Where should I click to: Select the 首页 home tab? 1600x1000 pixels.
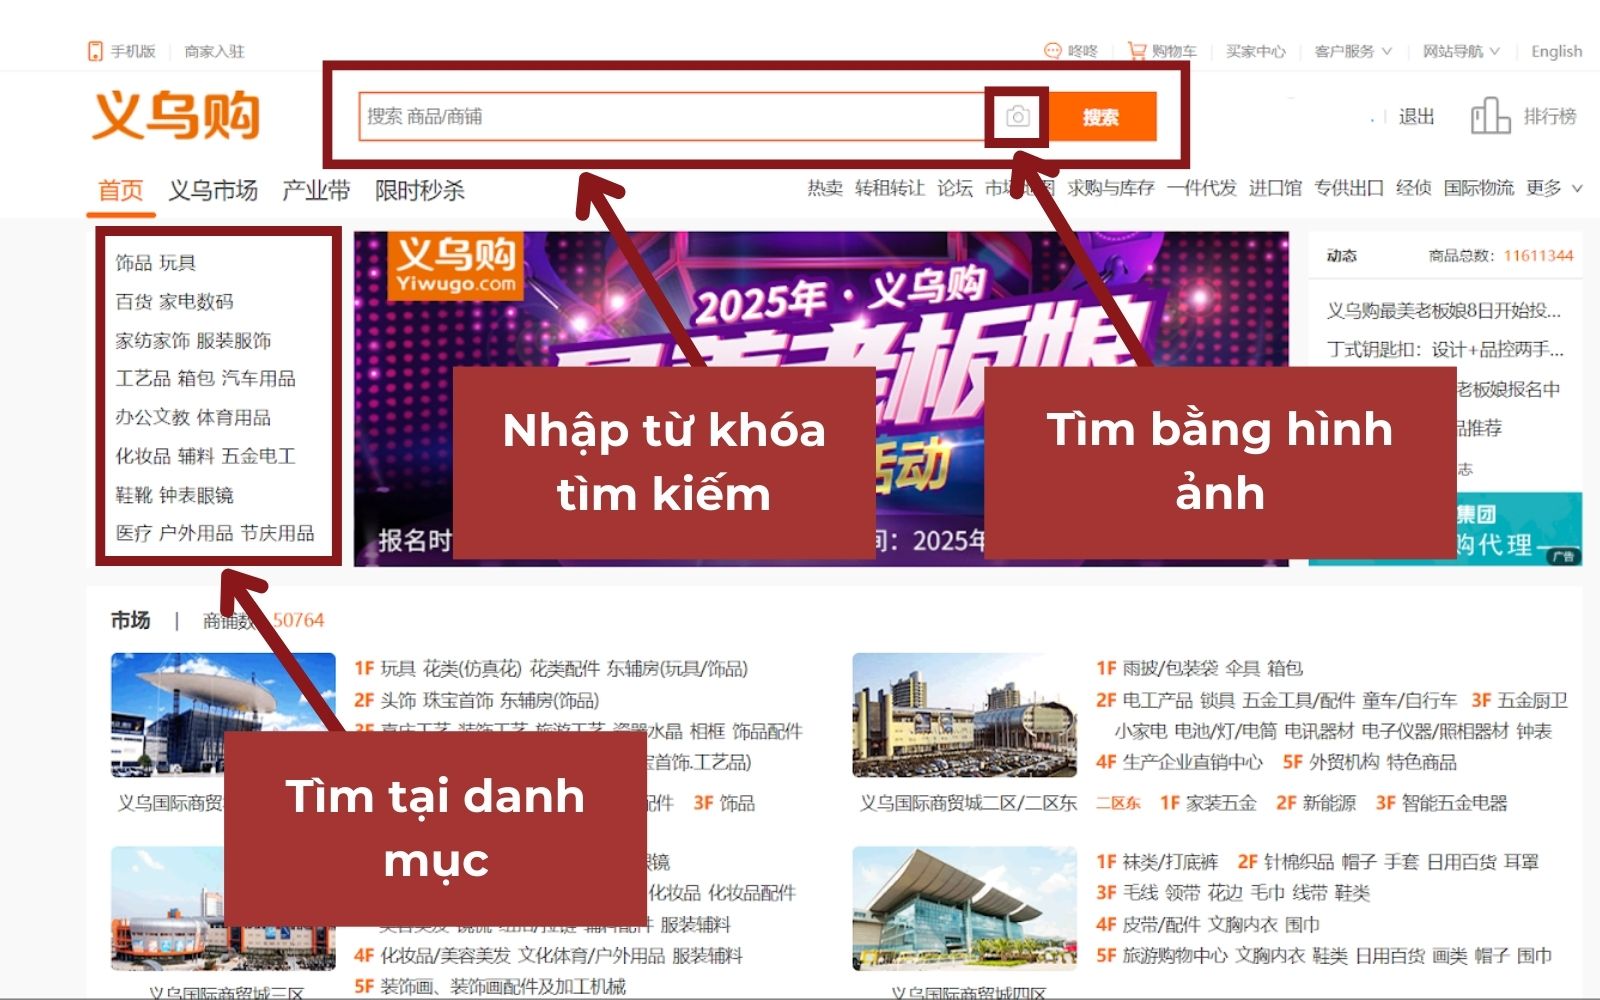tap(121, 190)
